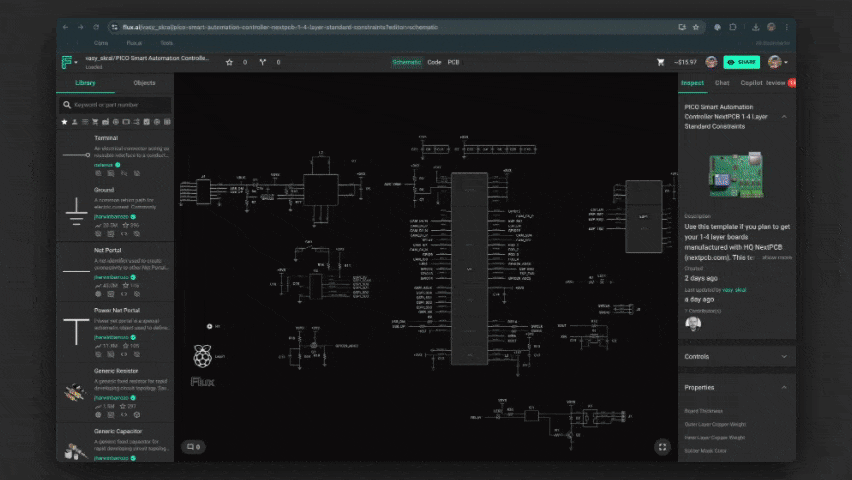Click the library keyword search field
852x480 pixels.
115,104
